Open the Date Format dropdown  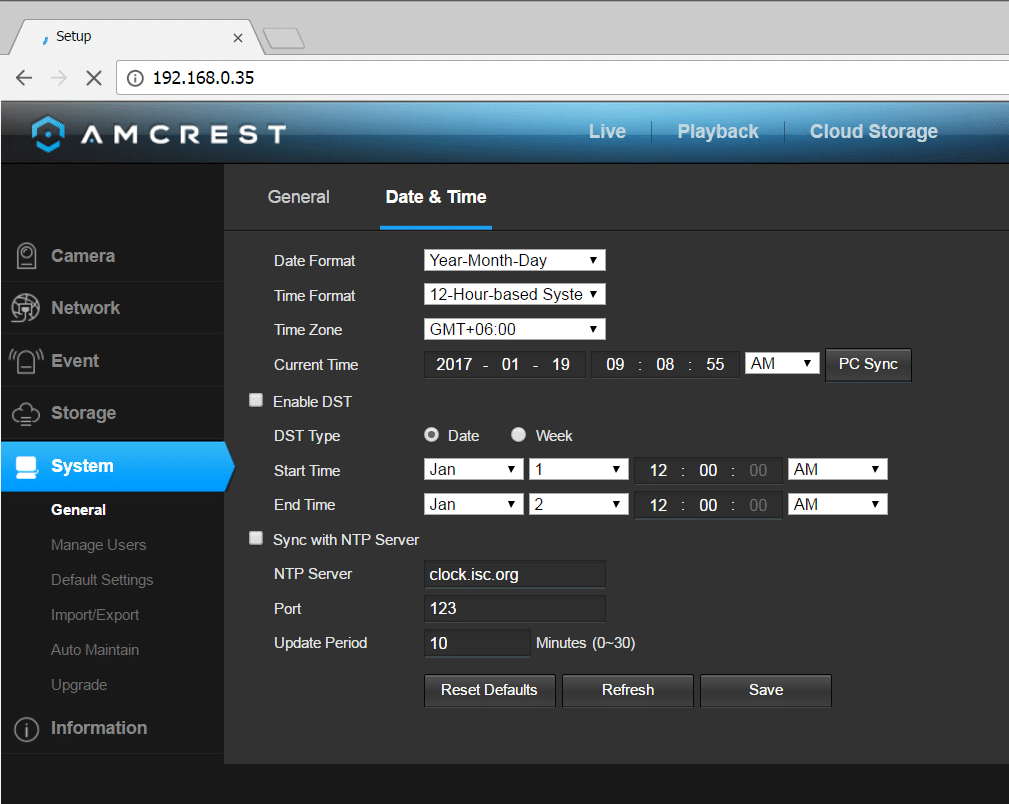pos(514,261)
